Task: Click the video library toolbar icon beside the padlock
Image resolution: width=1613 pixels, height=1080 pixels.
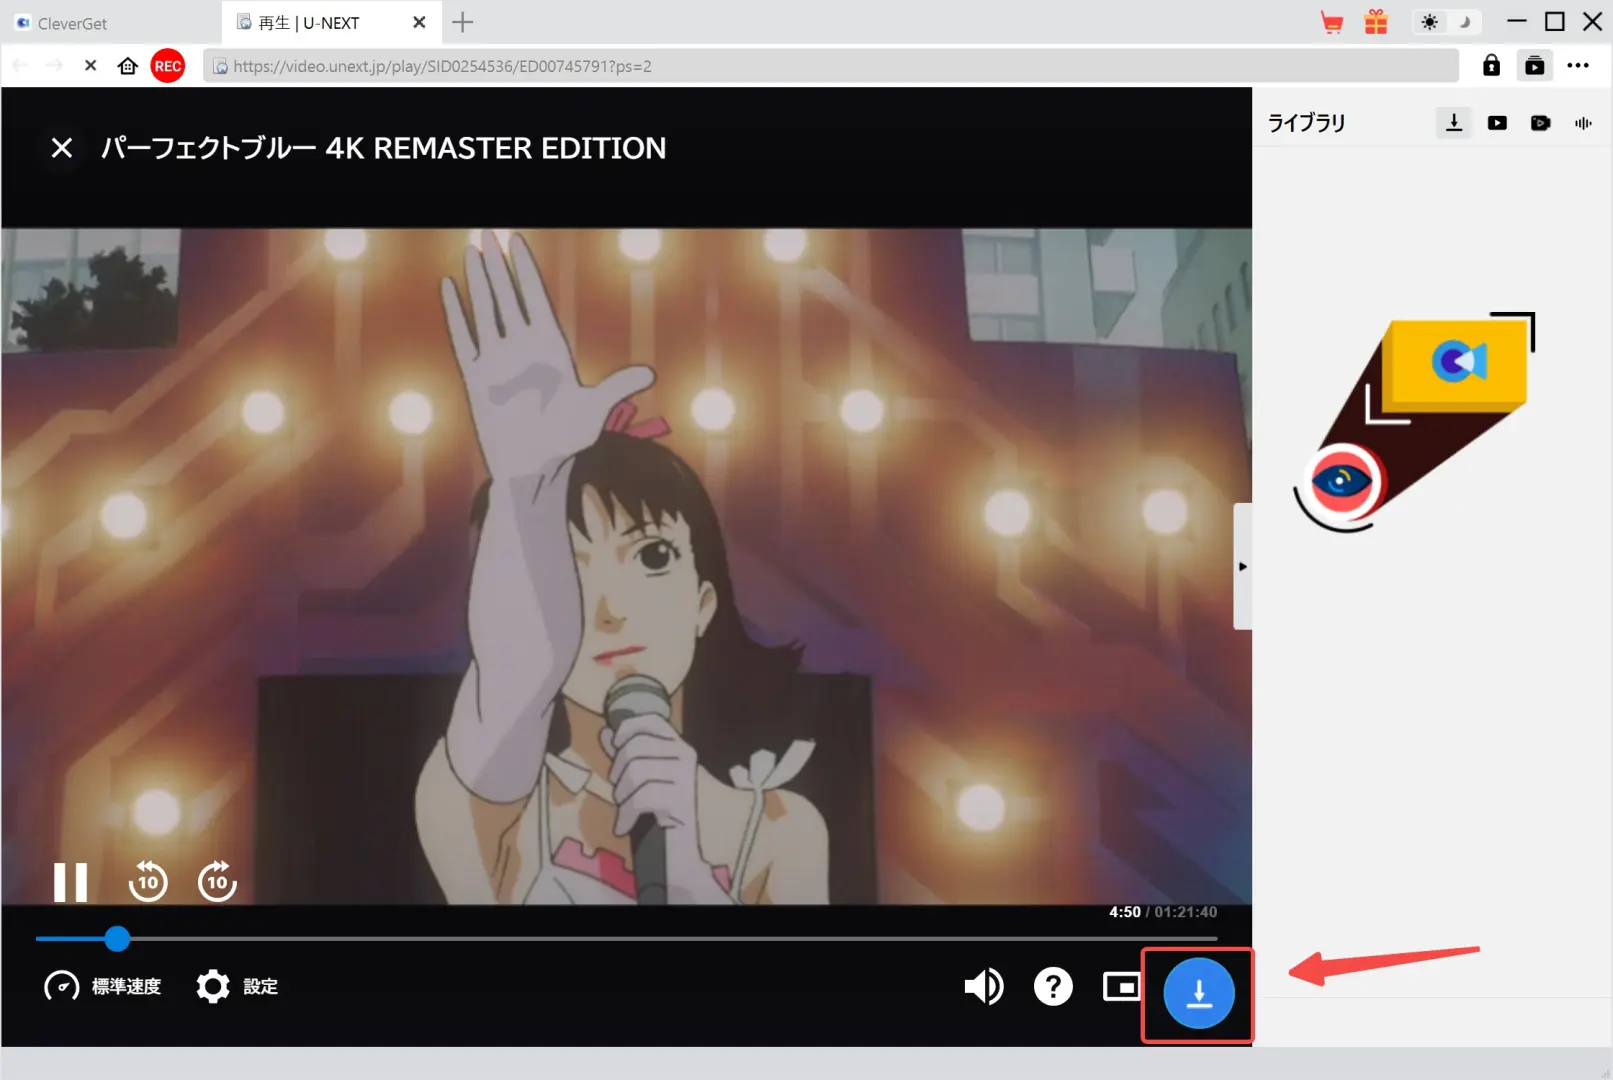Action: coord(1535,66)
